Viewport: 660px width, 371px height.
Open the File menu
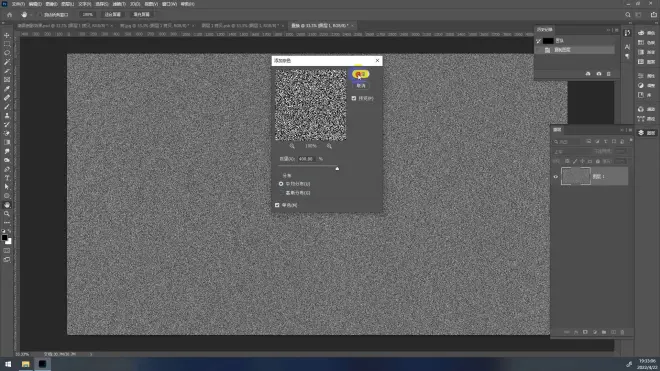[18, 4]
